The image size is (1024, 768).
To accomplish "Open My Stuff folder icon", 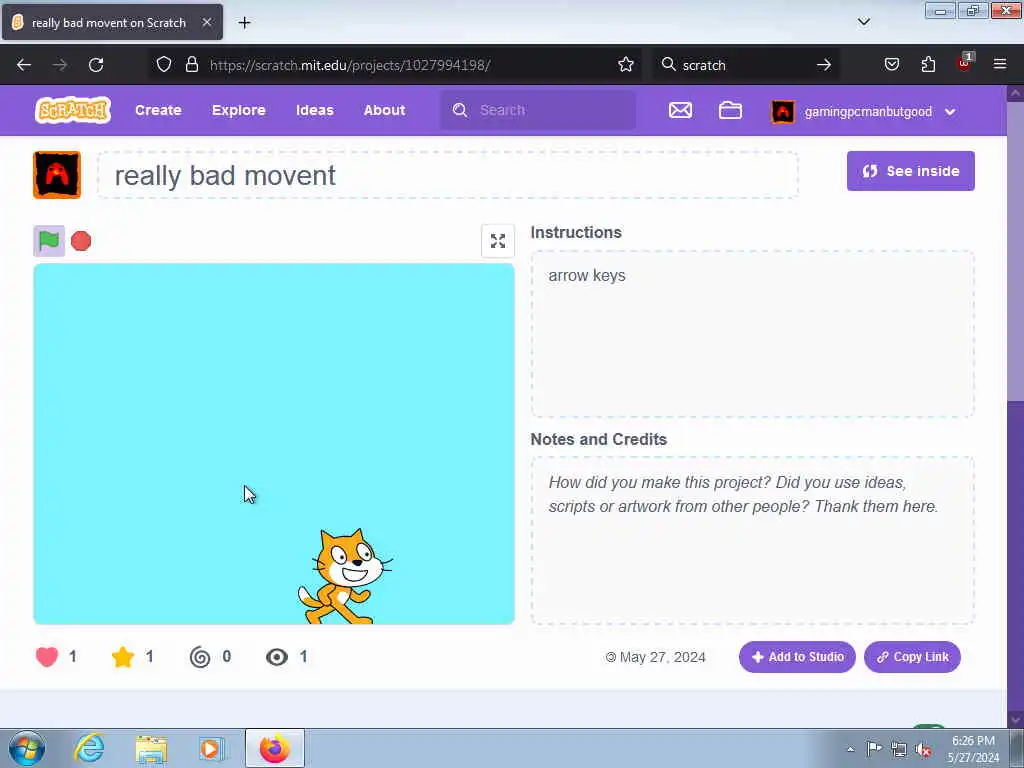I will pos(730,110).
